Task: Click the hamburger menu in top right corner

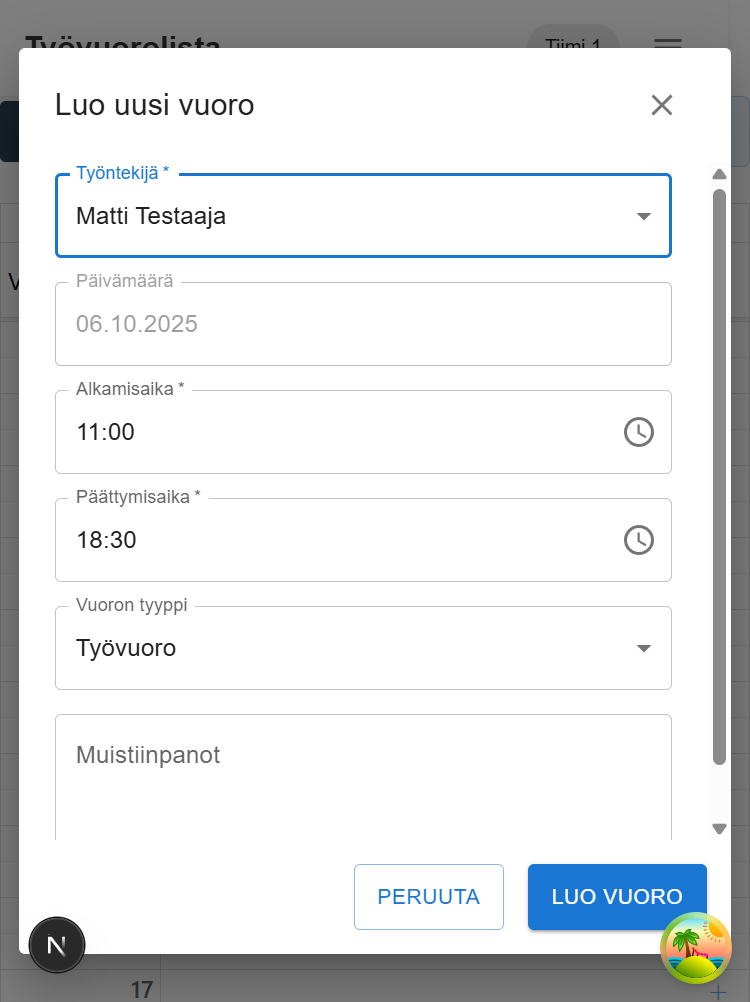Action: click(x=667, y=45)
